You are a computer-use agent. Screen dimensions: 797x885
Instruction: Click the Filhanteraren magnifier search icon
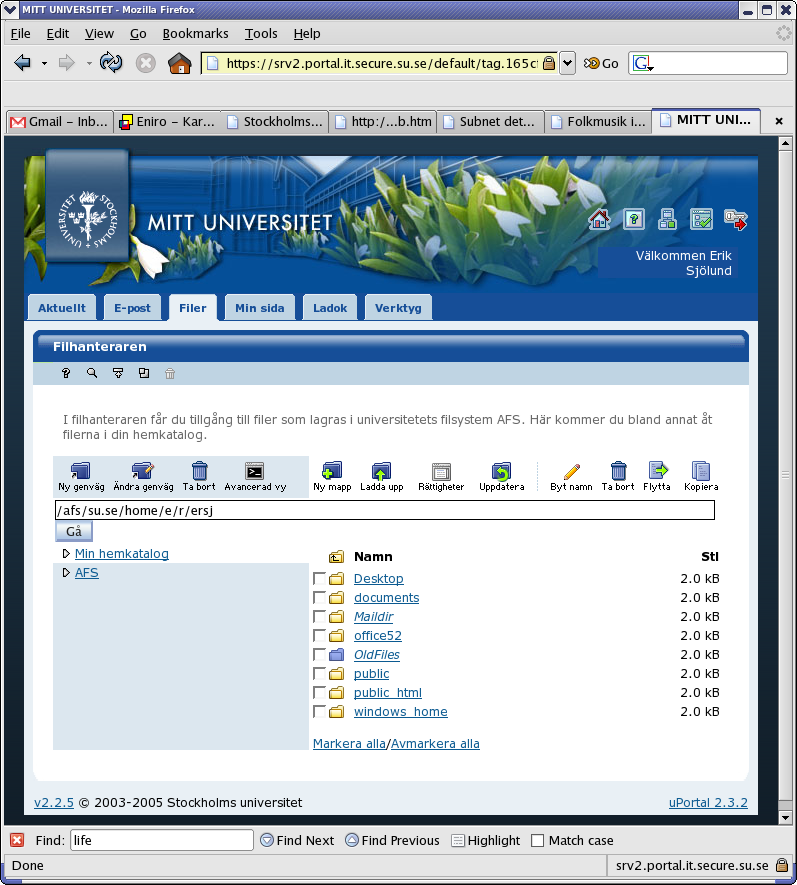click(x=92, y=373)
